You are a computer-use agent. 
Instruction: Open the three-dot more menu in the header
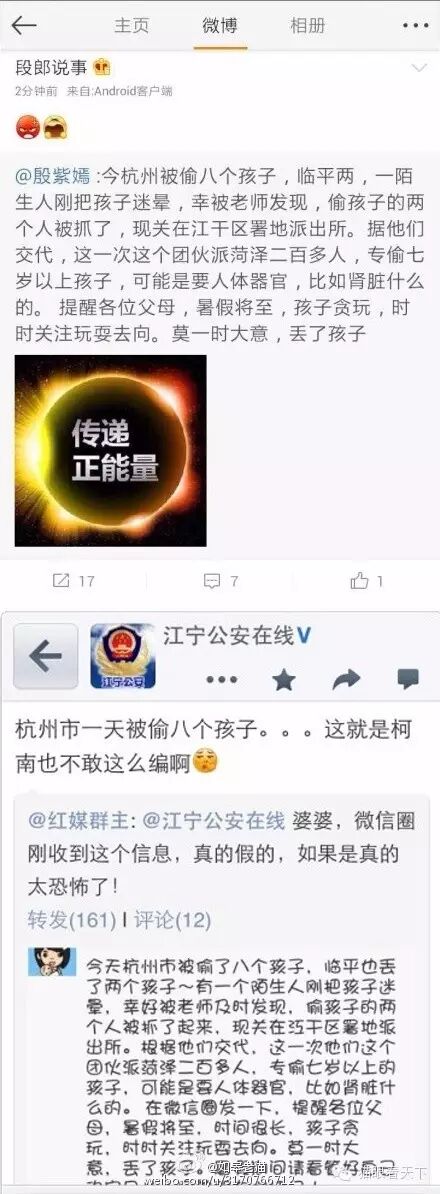(x=416, y=26)
